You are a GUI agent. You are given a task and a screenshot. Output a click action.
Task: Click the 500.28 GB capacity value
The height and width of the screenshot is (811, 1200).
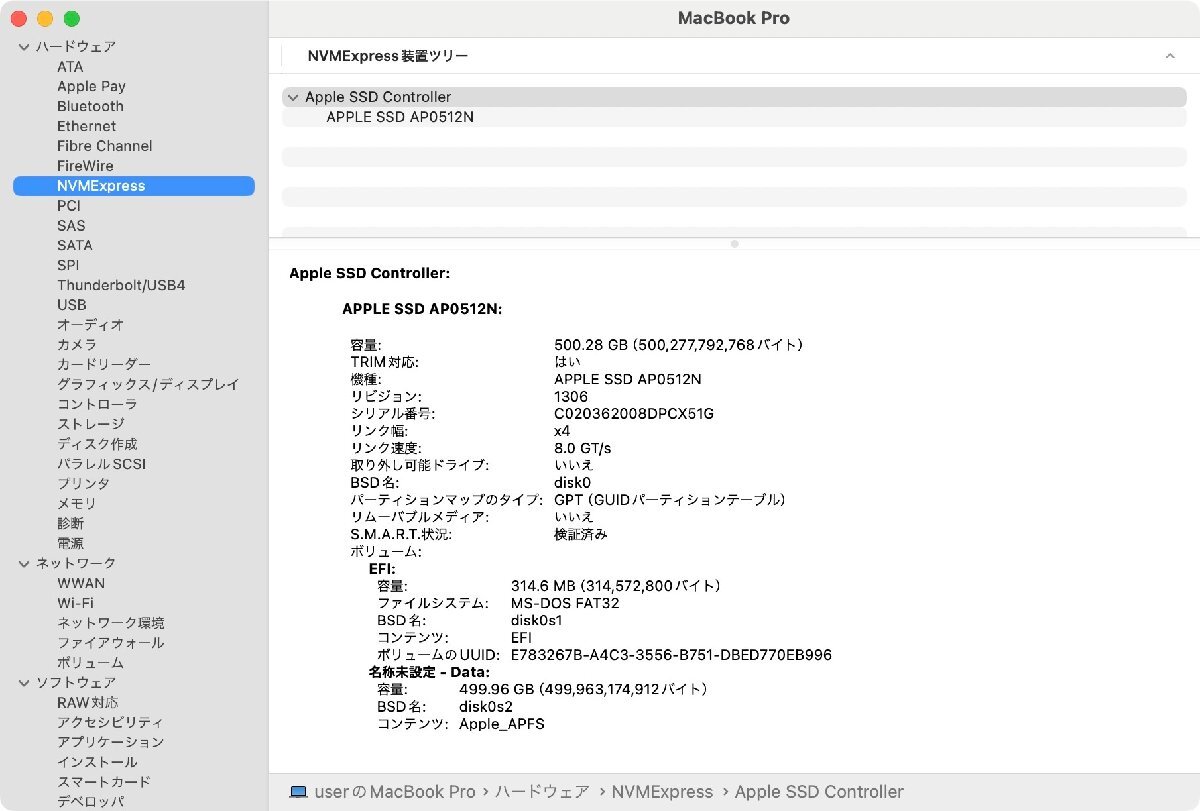click(678, 345)
